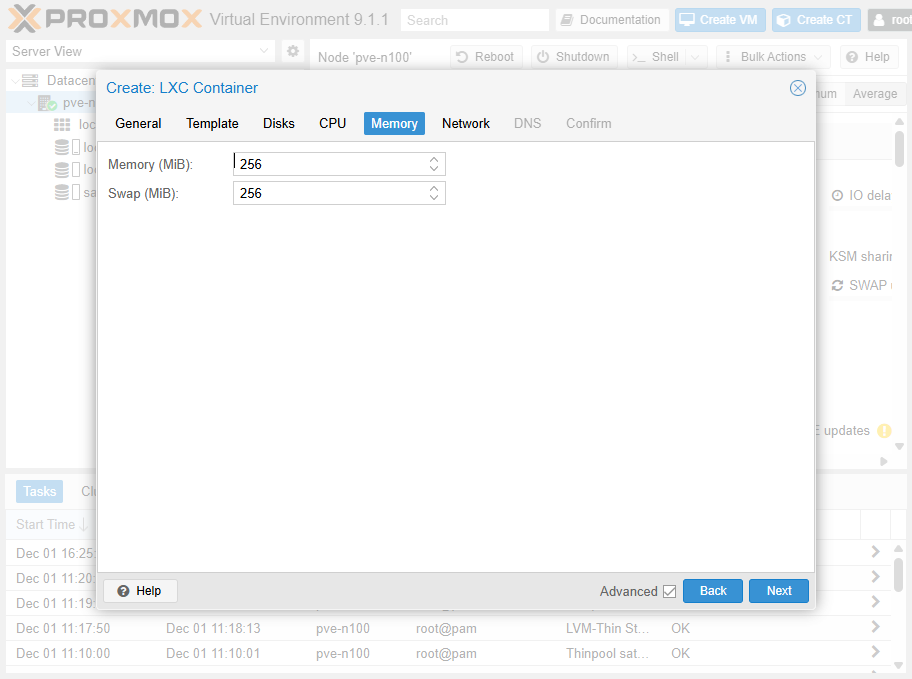Close the Create LXC Container dialog
Screen dimensions: 912x679
click(798, 88)
